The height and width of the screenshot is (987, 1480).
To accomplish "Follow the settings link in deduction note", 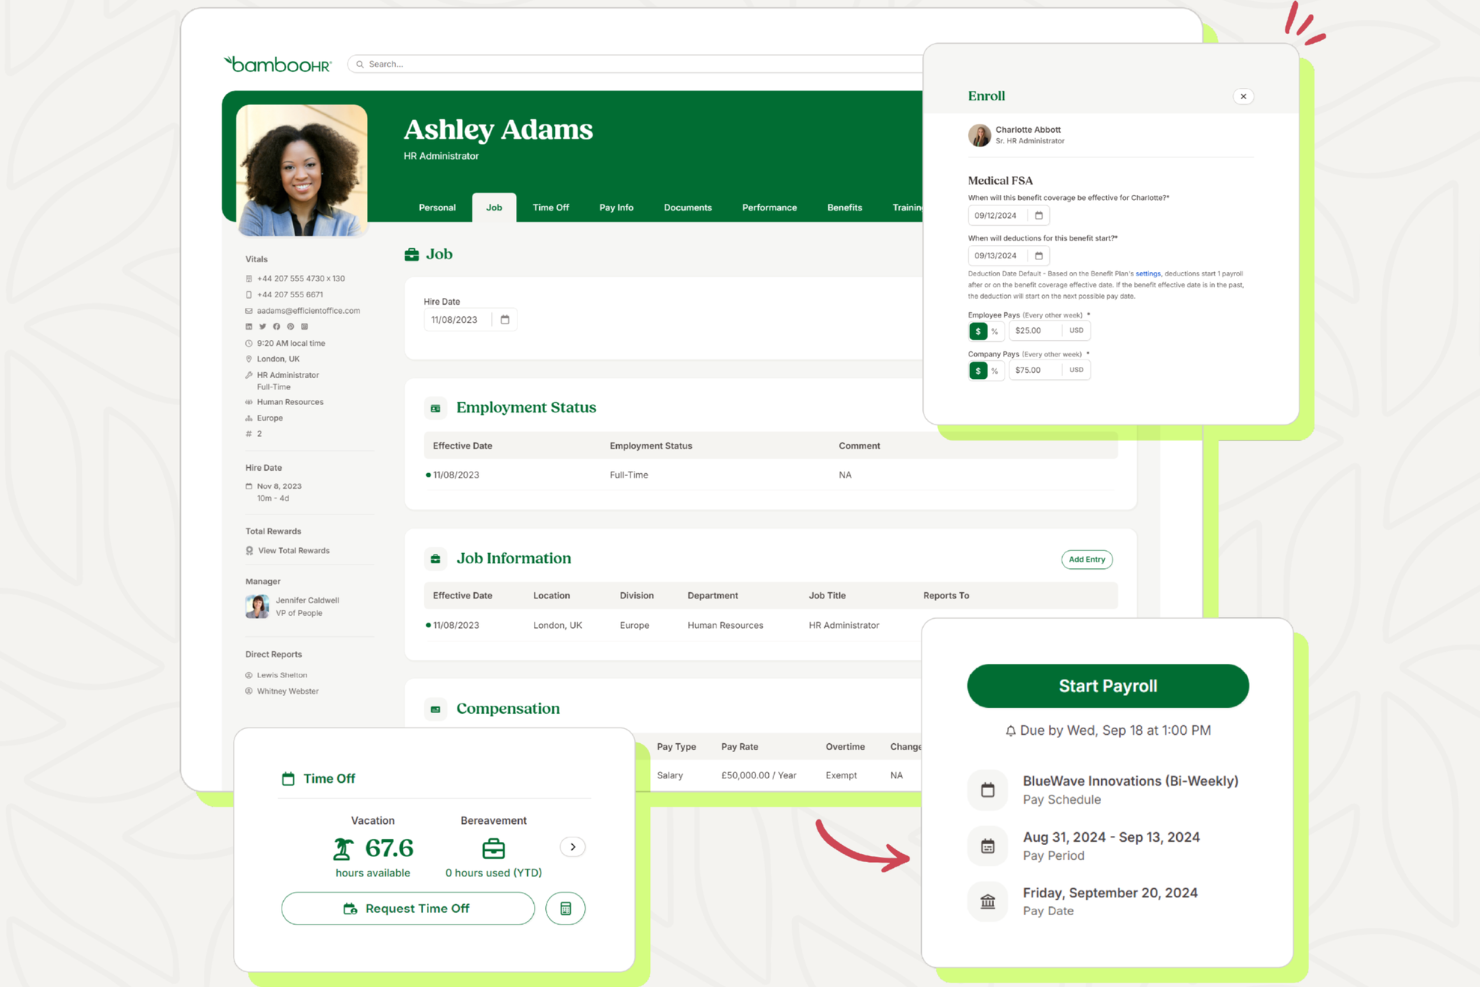I will click(1148, 274).
